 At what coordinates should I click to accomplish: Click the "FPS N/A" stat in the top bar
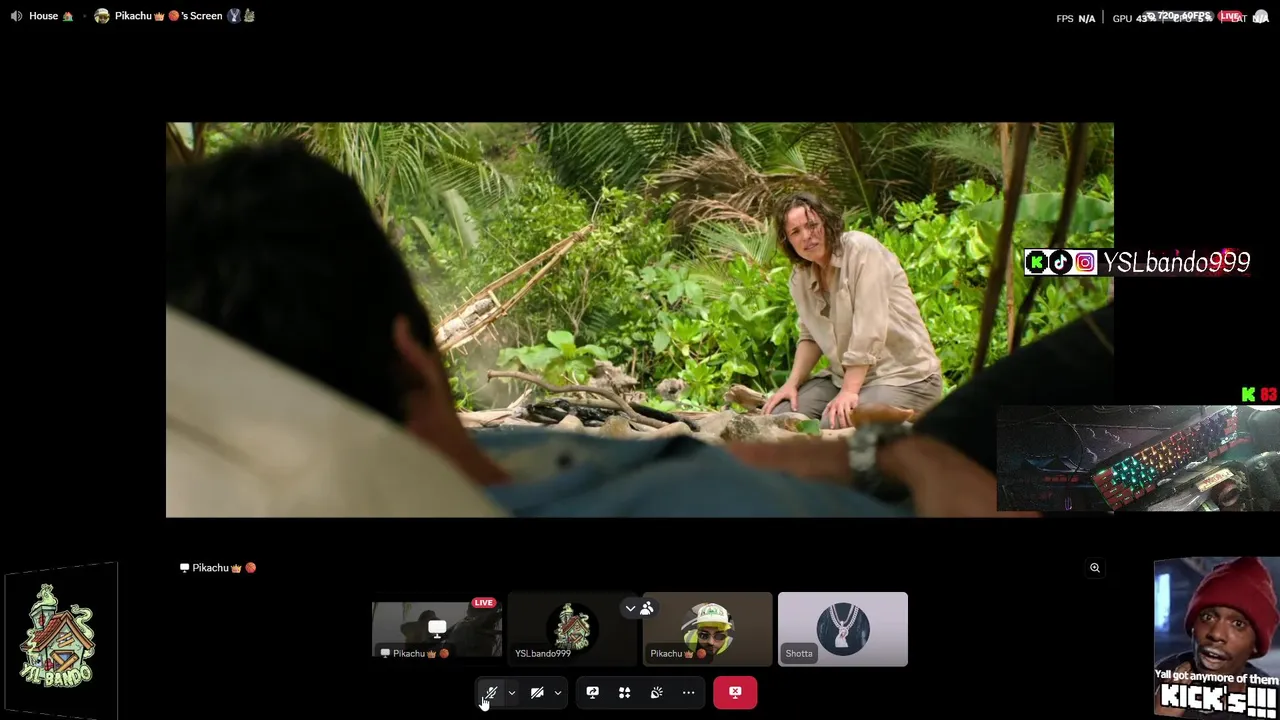[x=1076, y=18]
